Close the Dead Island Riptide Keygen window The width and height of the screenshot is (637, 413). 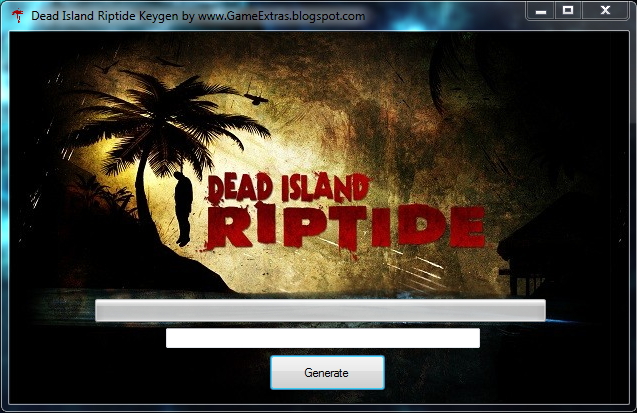click(605, 11)
